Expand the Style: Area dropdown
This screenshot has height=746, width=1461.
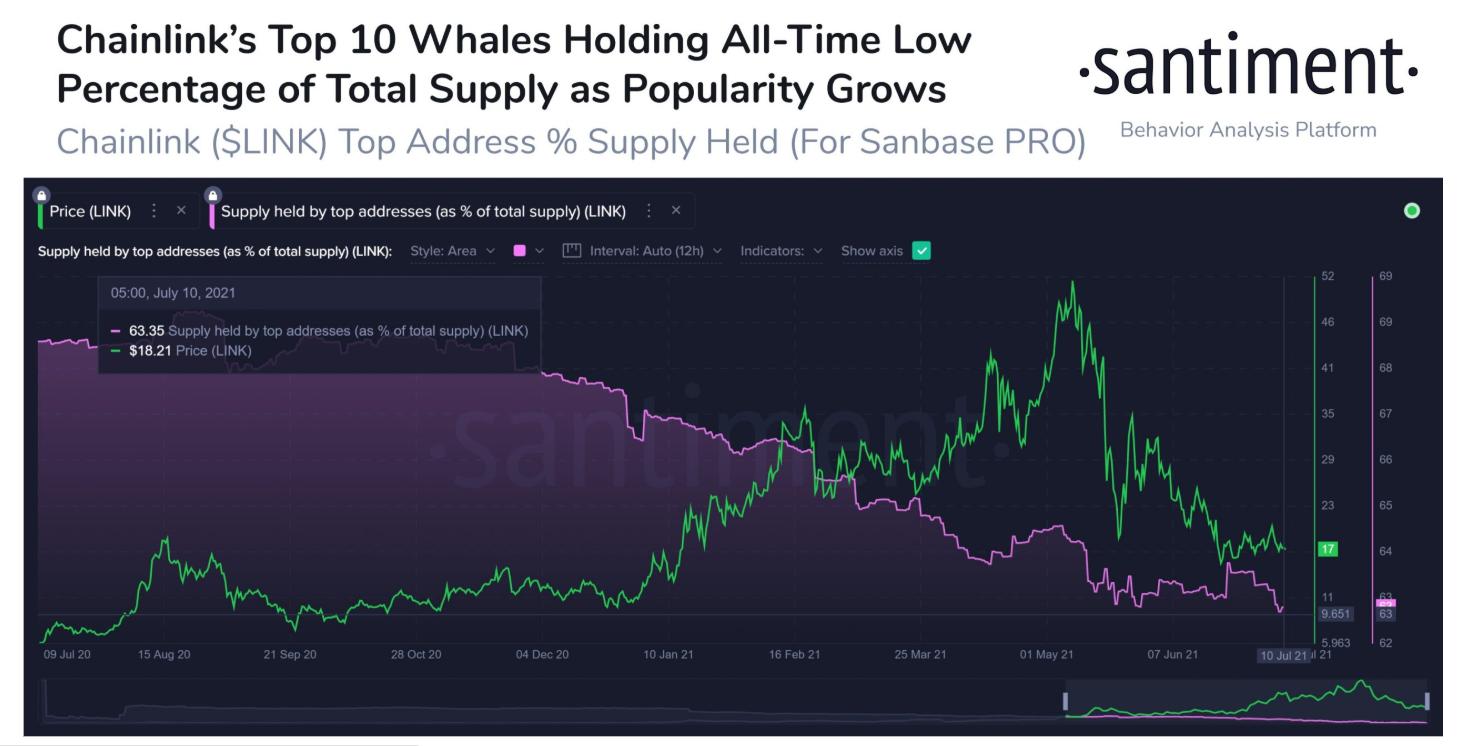pos(453,251)
